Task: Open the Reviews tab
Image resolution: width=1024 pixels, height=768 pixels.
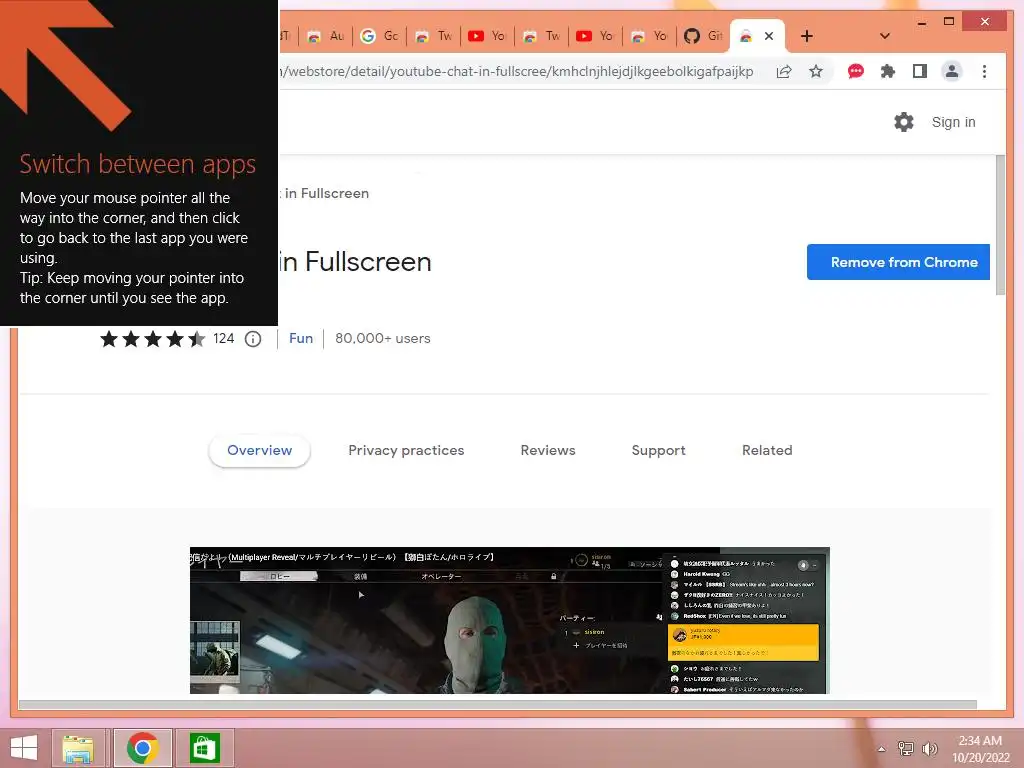Action: pyautogui.click(x=548, y=451)
